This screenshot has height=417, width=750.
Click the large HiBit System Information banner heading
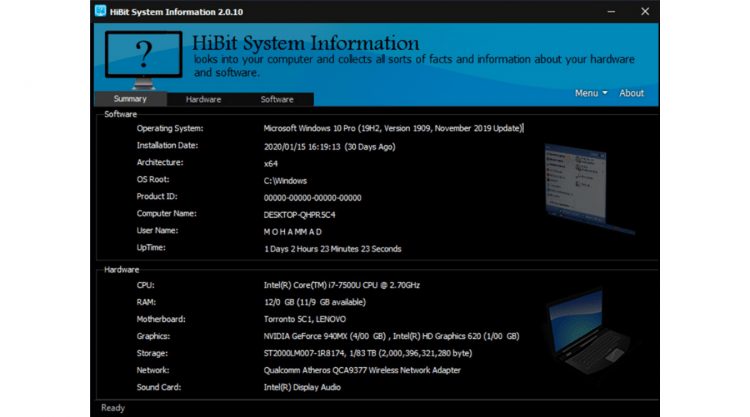(x=306, y=43)
